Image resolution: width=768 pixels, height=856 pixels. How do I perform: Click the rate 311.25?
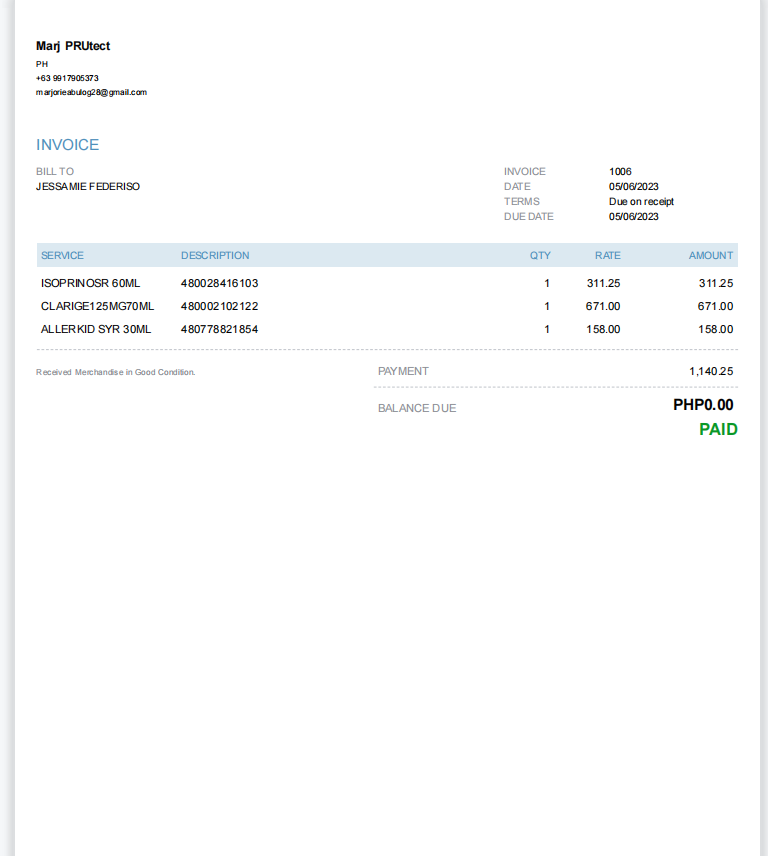pyautogui.click(x=604, y=283)
